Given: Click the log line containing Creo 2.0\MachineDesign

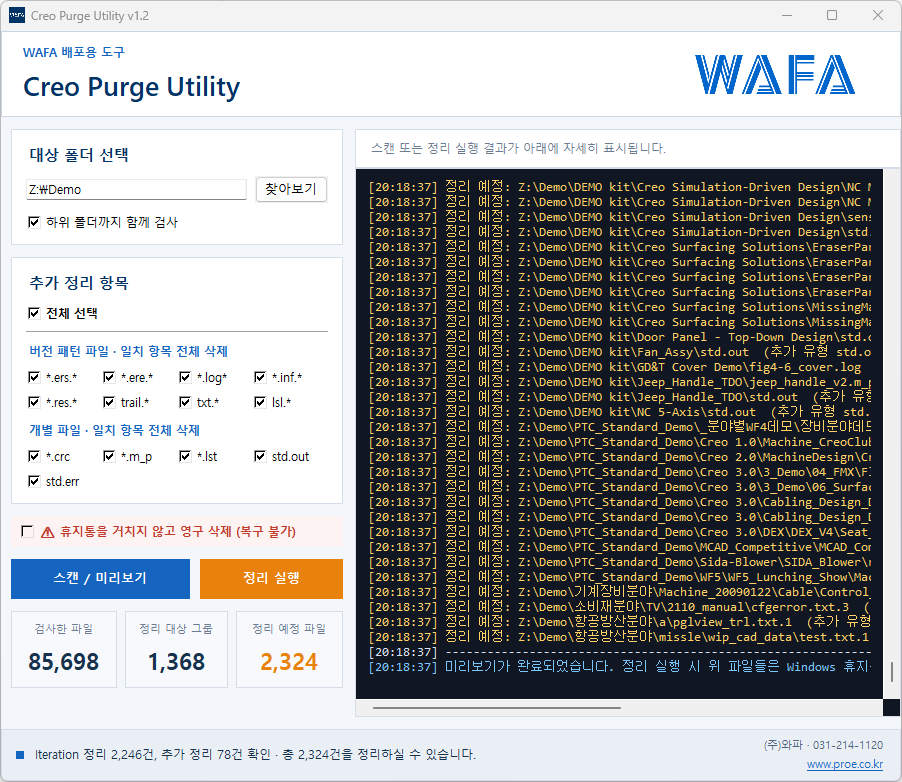Looking at the screenshot, I should point(619,457).
